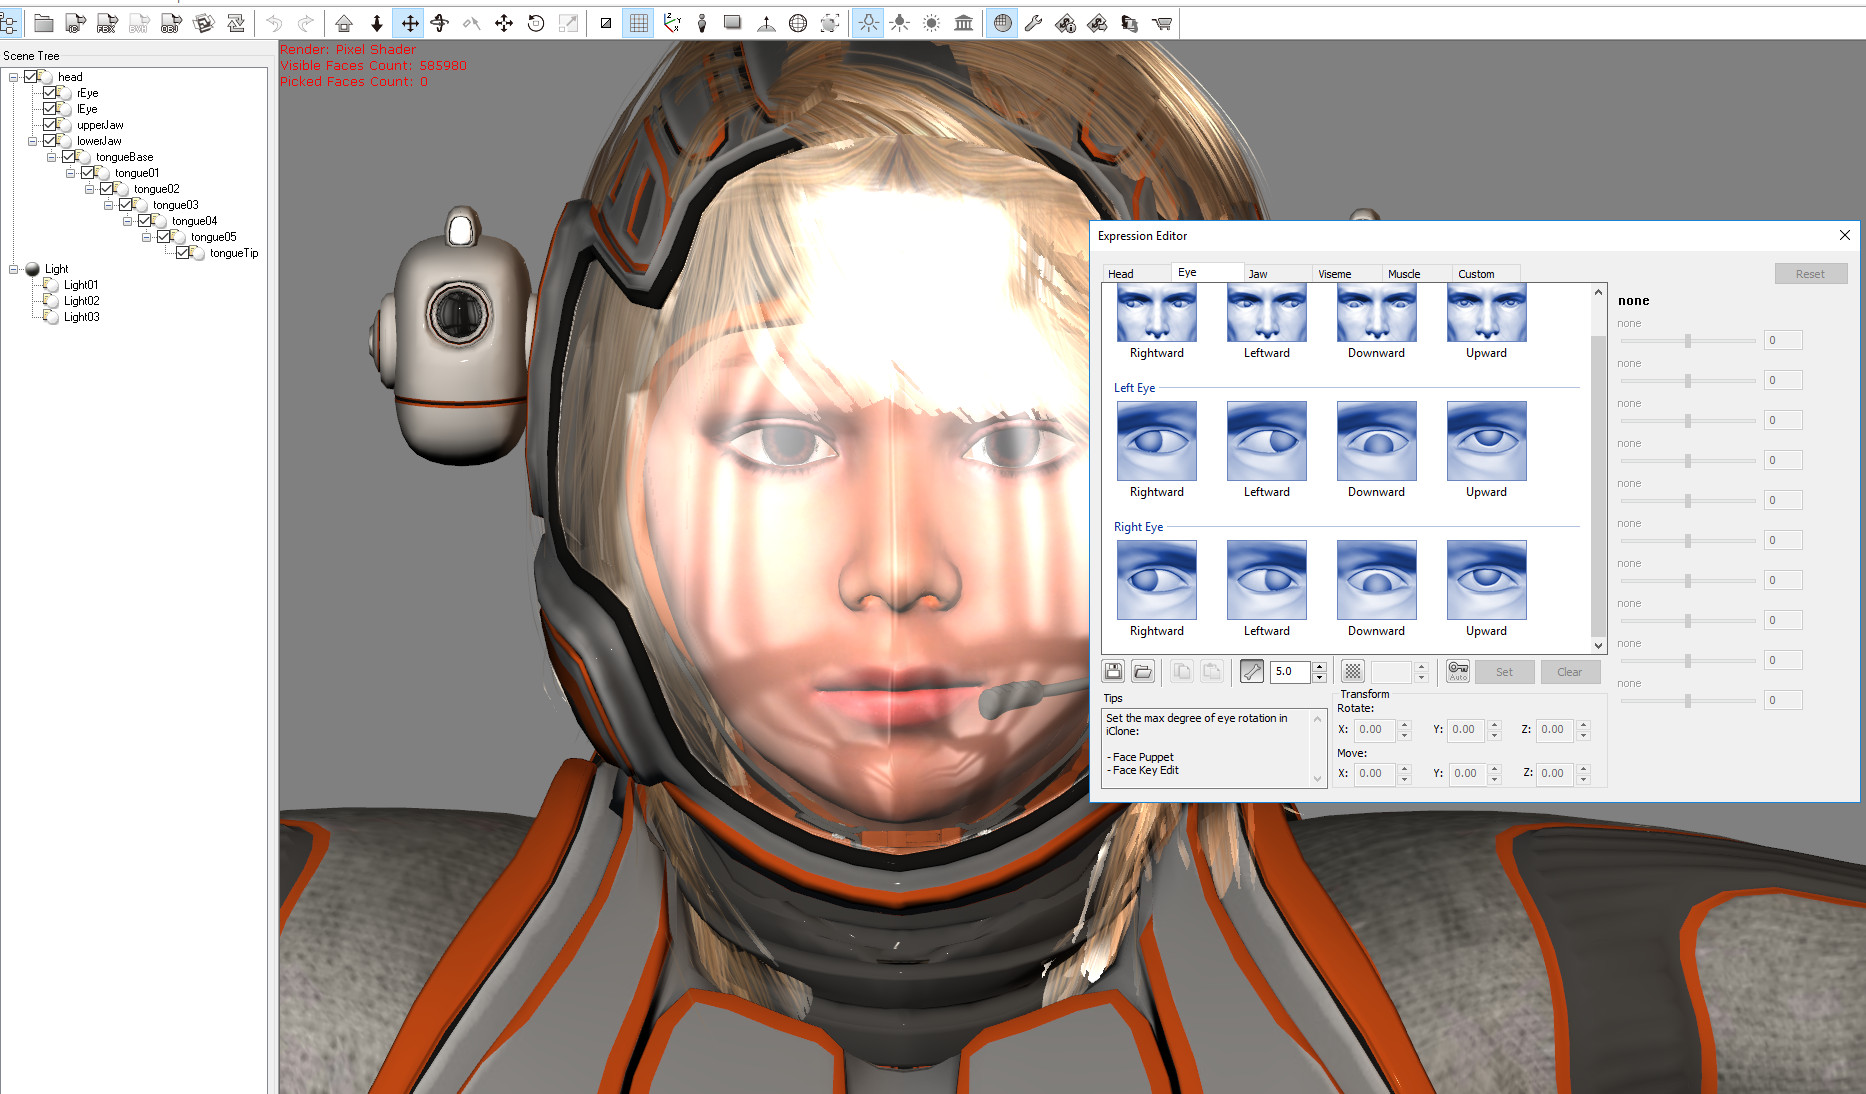Uncheck the lEye checkbox
This screenshot has width=1866, height=1094.
pos(50,109)
